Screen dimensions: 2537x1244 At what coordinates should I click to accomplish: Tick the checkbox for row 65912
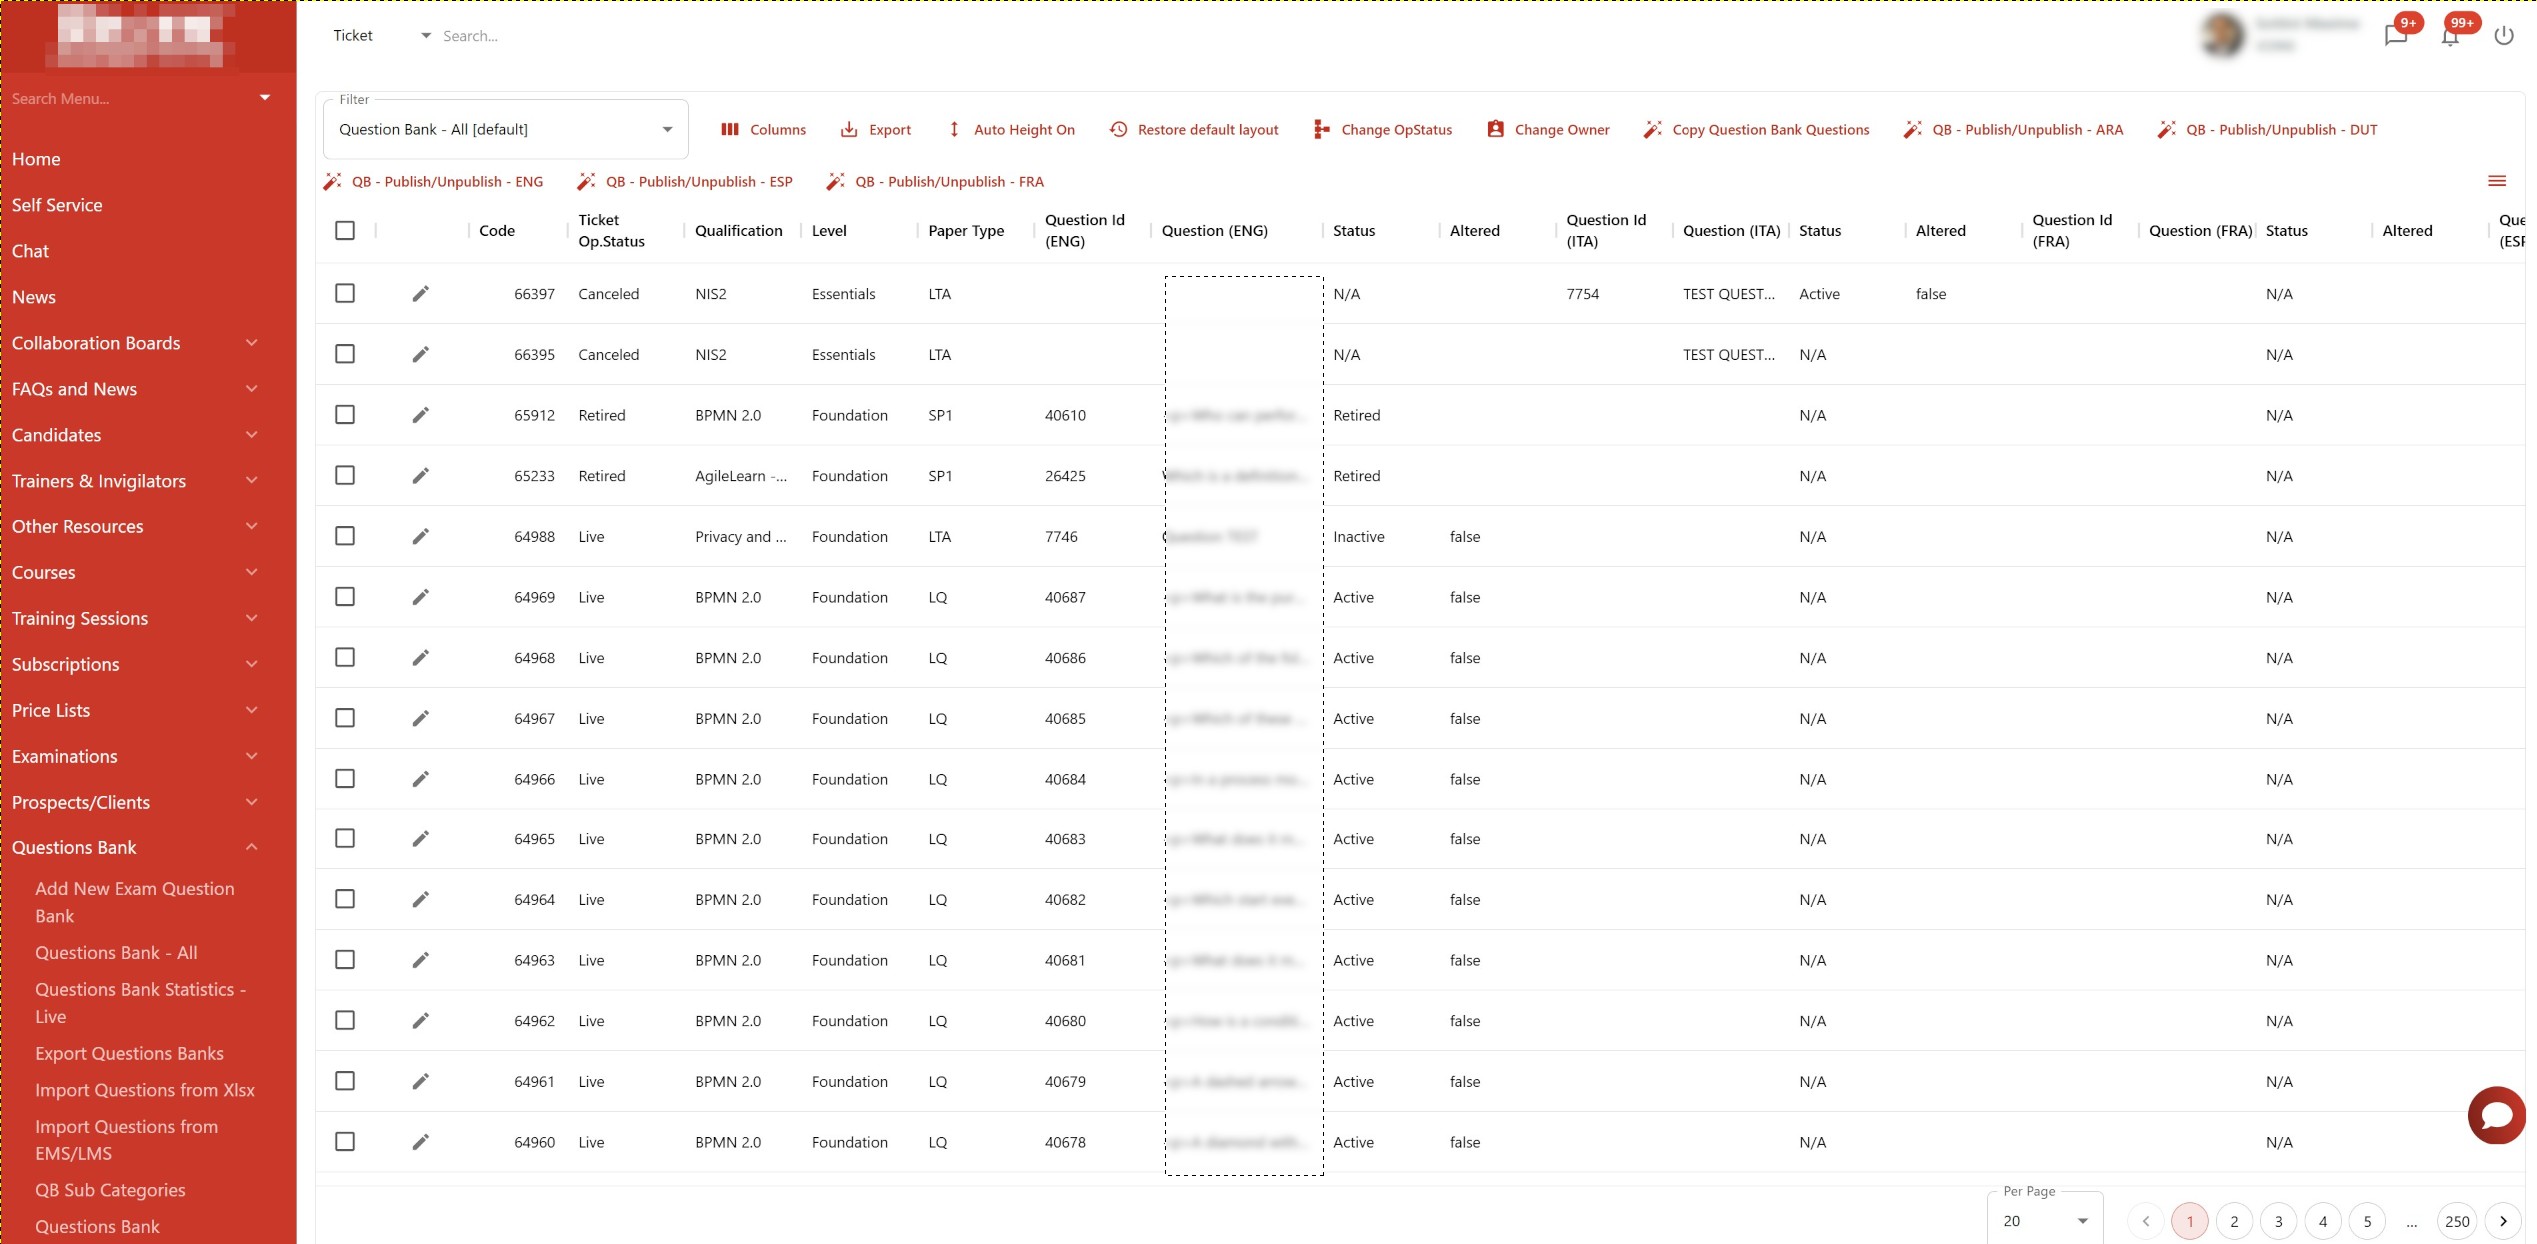point(345,414)
